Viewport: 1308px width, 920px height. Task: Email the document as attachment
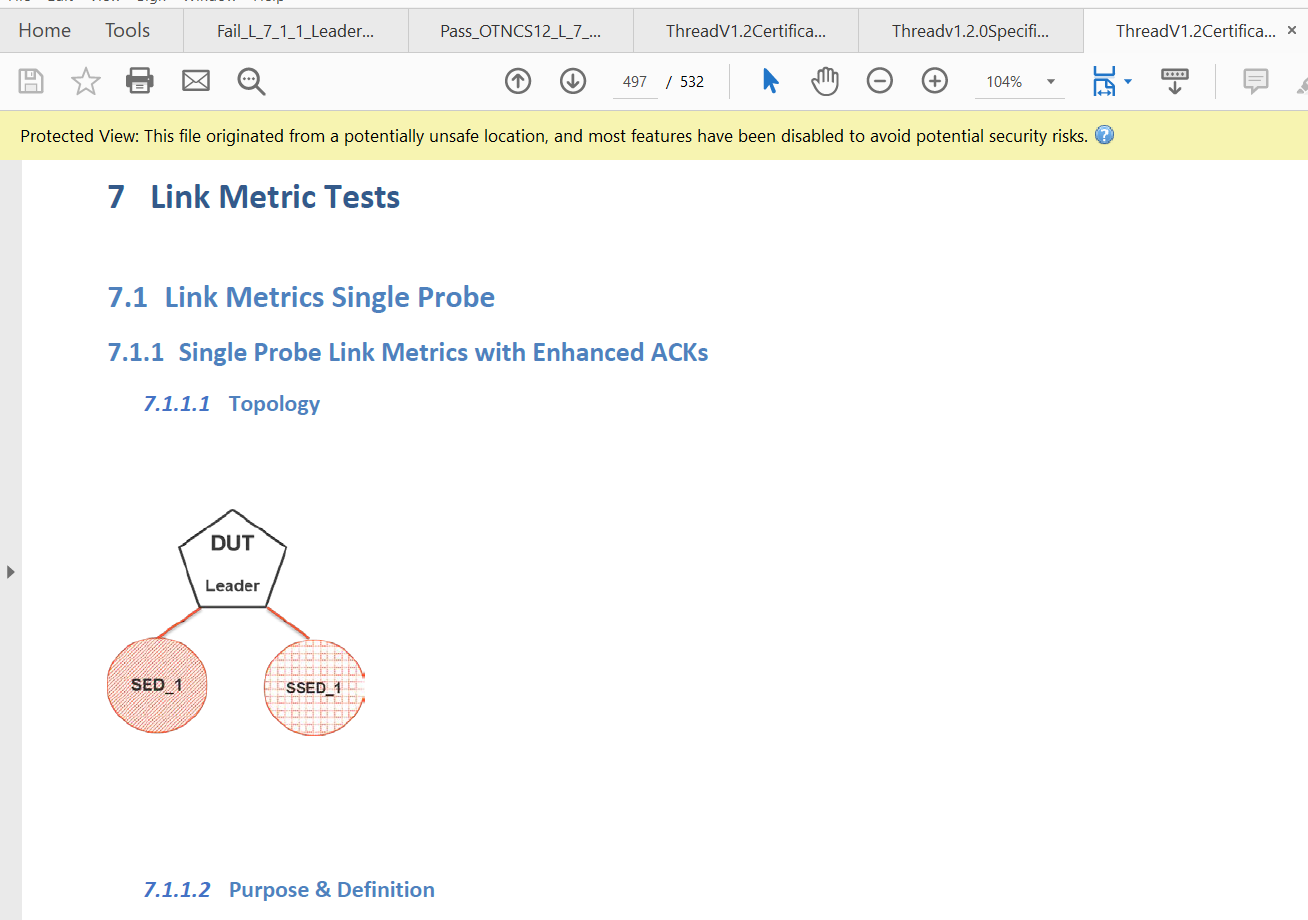tap(195, 81)
